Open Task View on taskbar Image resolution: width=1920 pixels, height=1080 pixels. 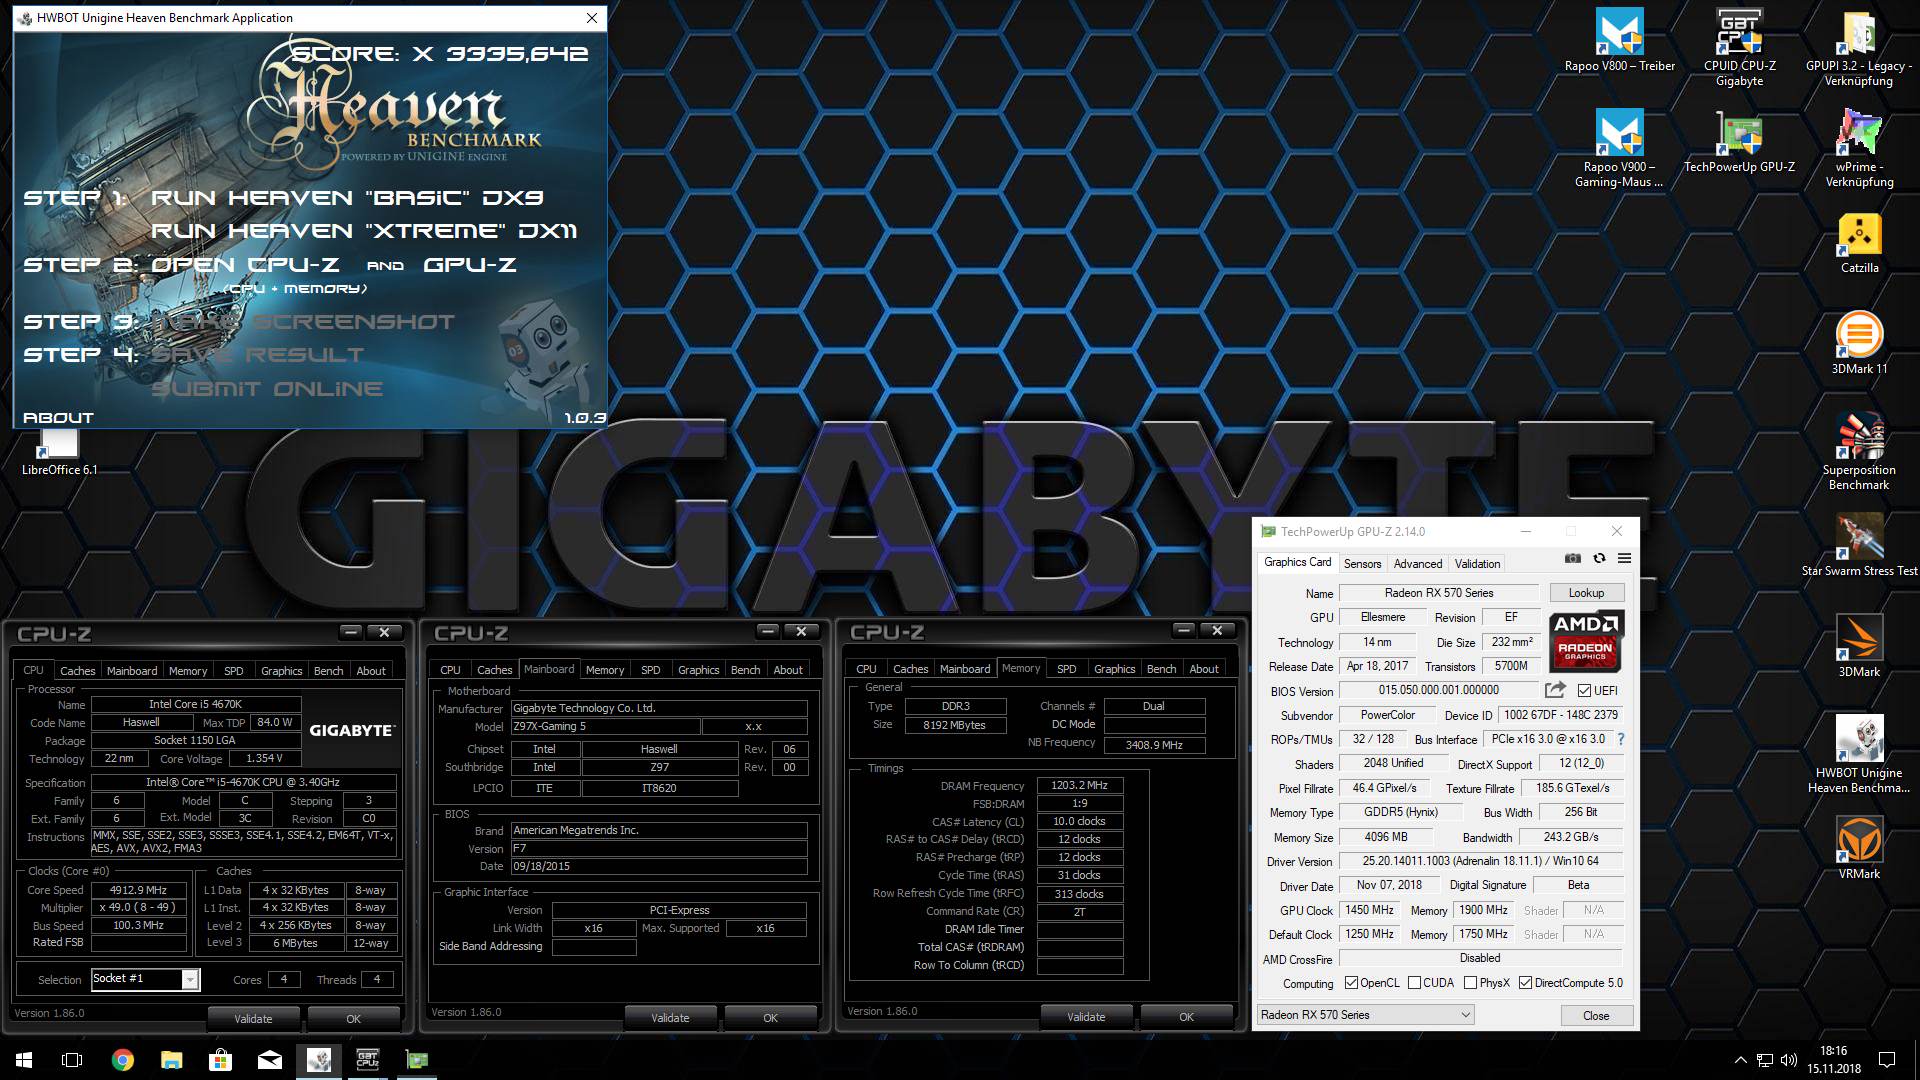(x=72, y=1060)
